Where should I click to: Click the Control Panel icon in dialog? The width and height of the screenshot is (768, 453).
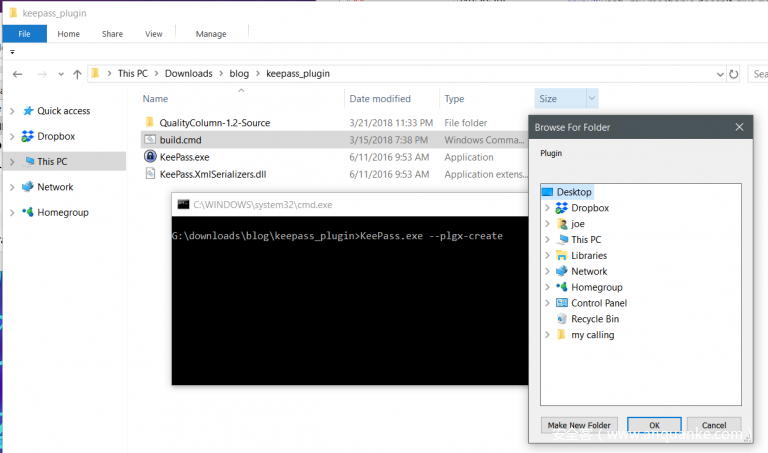pyautogui.click(x=562, y=303)
